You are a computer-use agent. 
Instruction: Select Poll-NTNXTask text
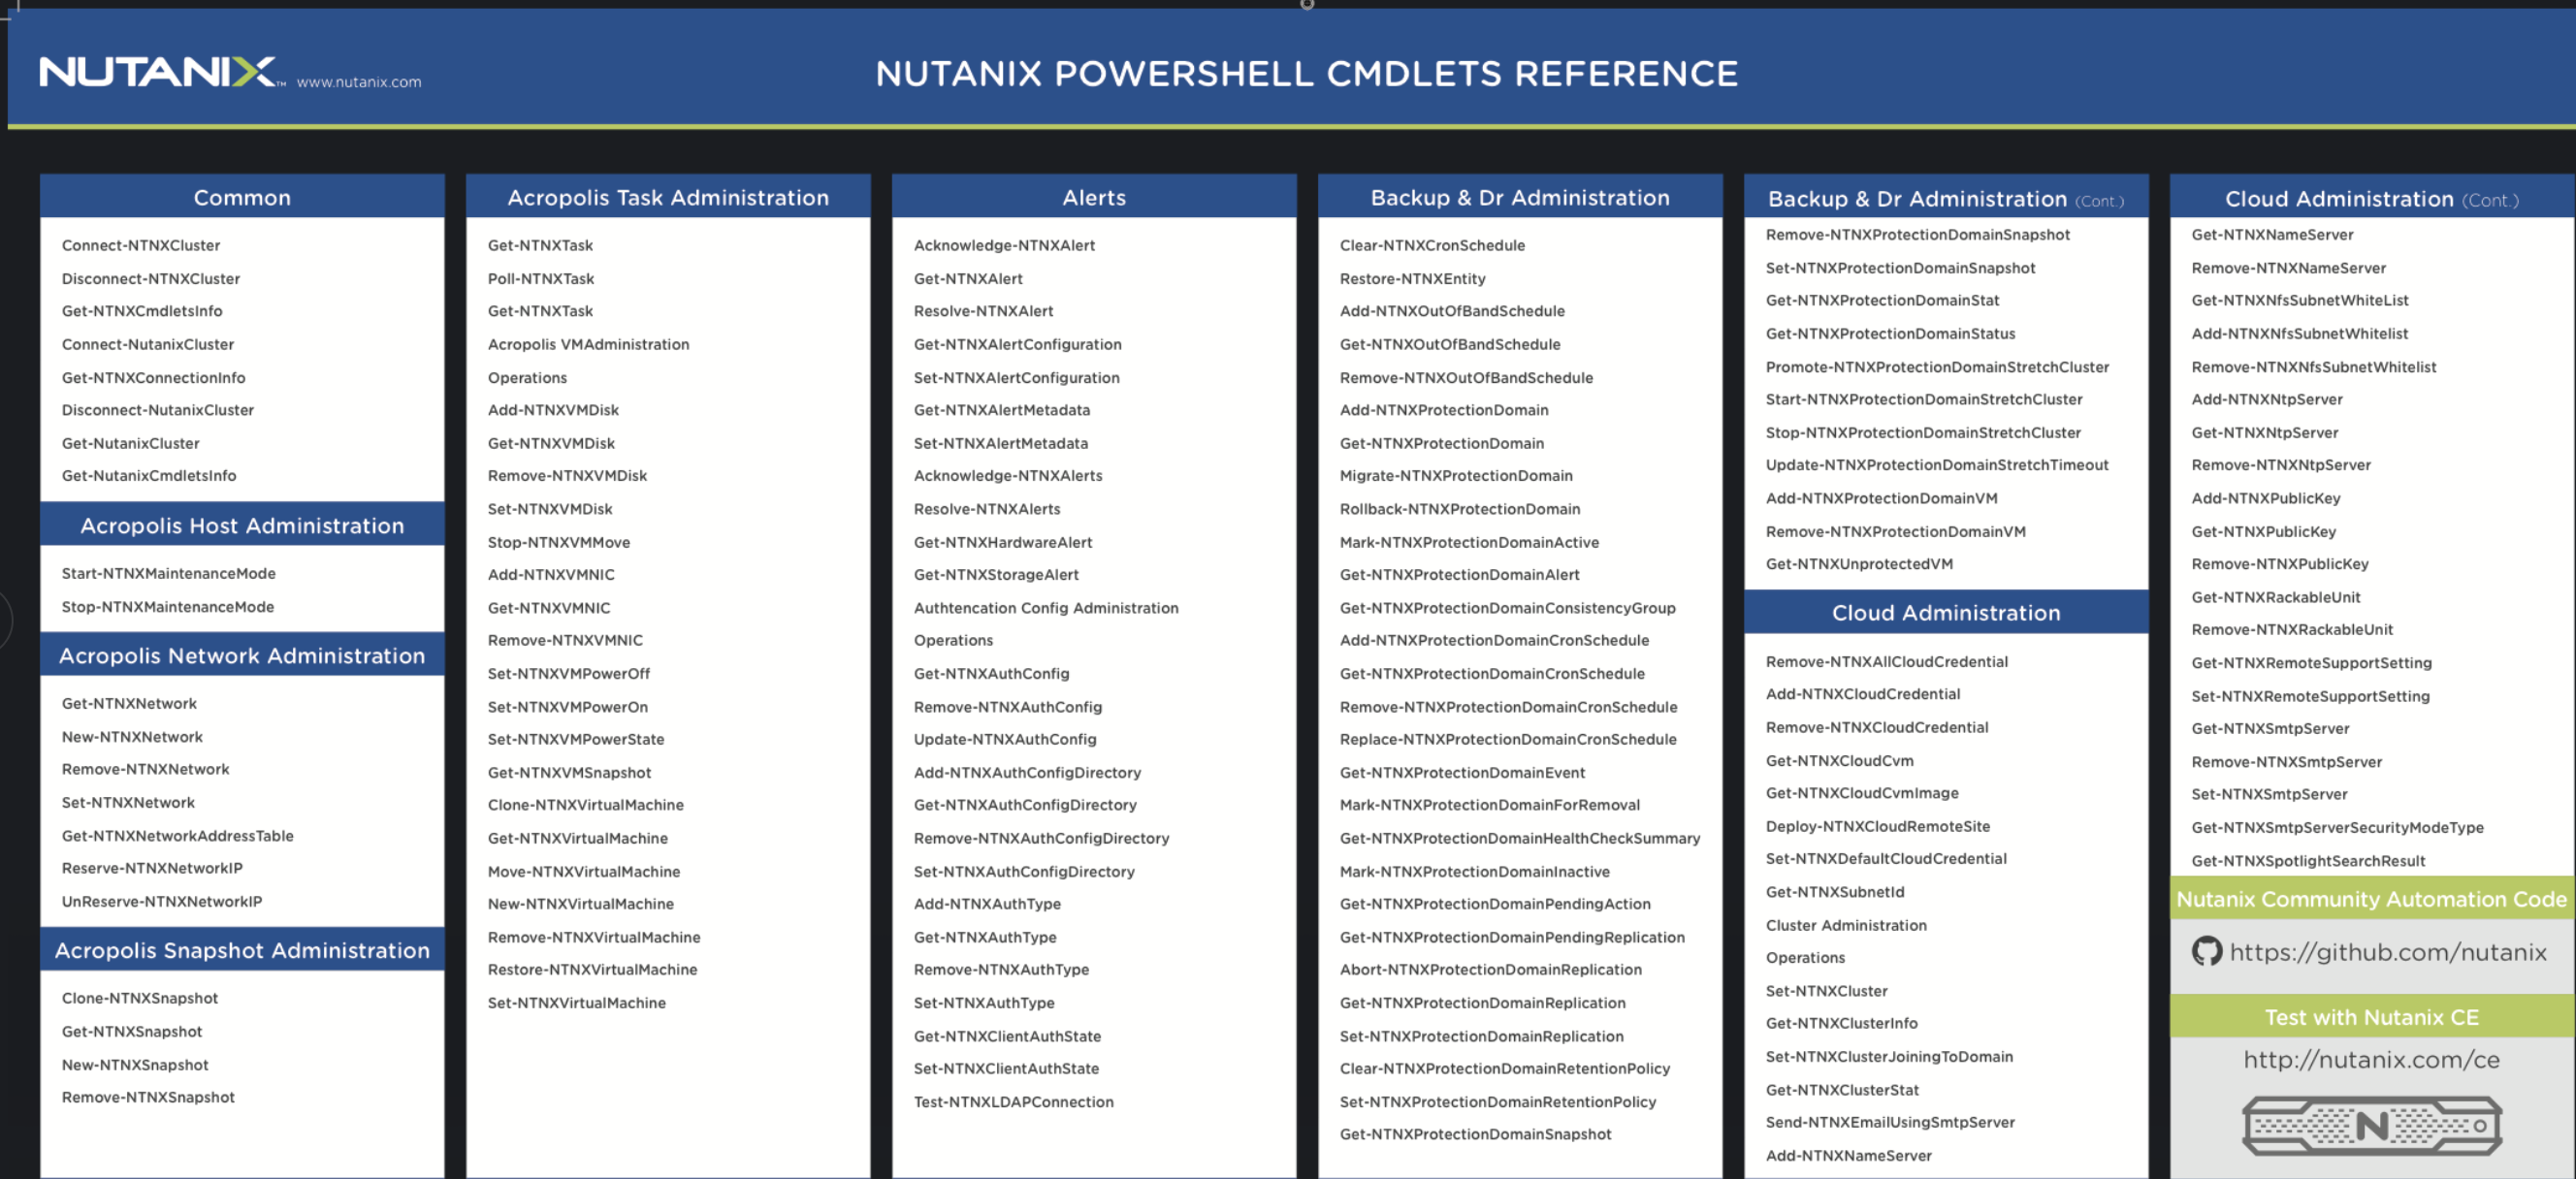541,278
